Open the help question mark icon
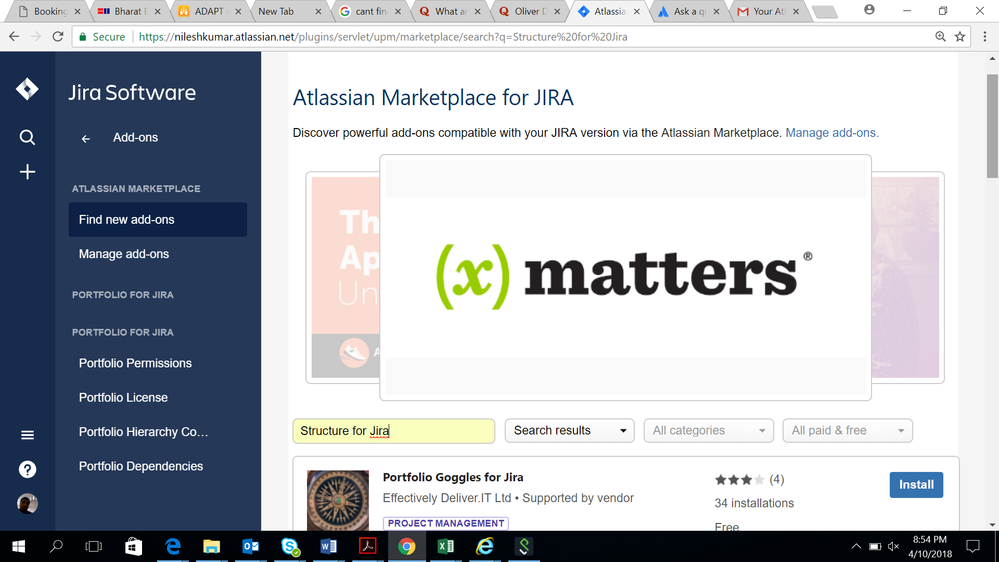 (x=27, y=470)
